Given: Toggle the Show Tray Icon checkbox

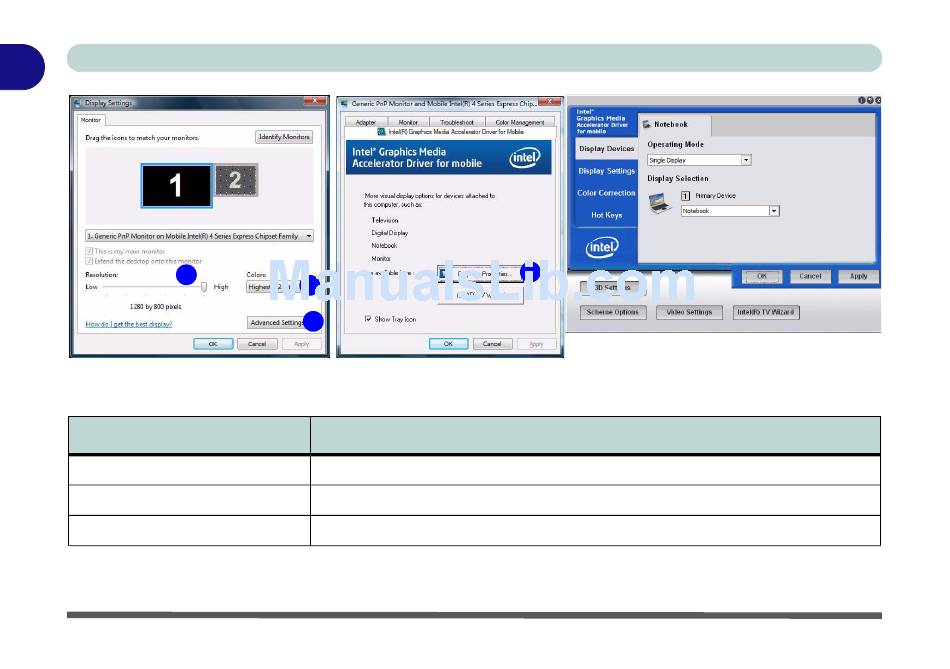Looking at the screenshot, I should 368,319.
